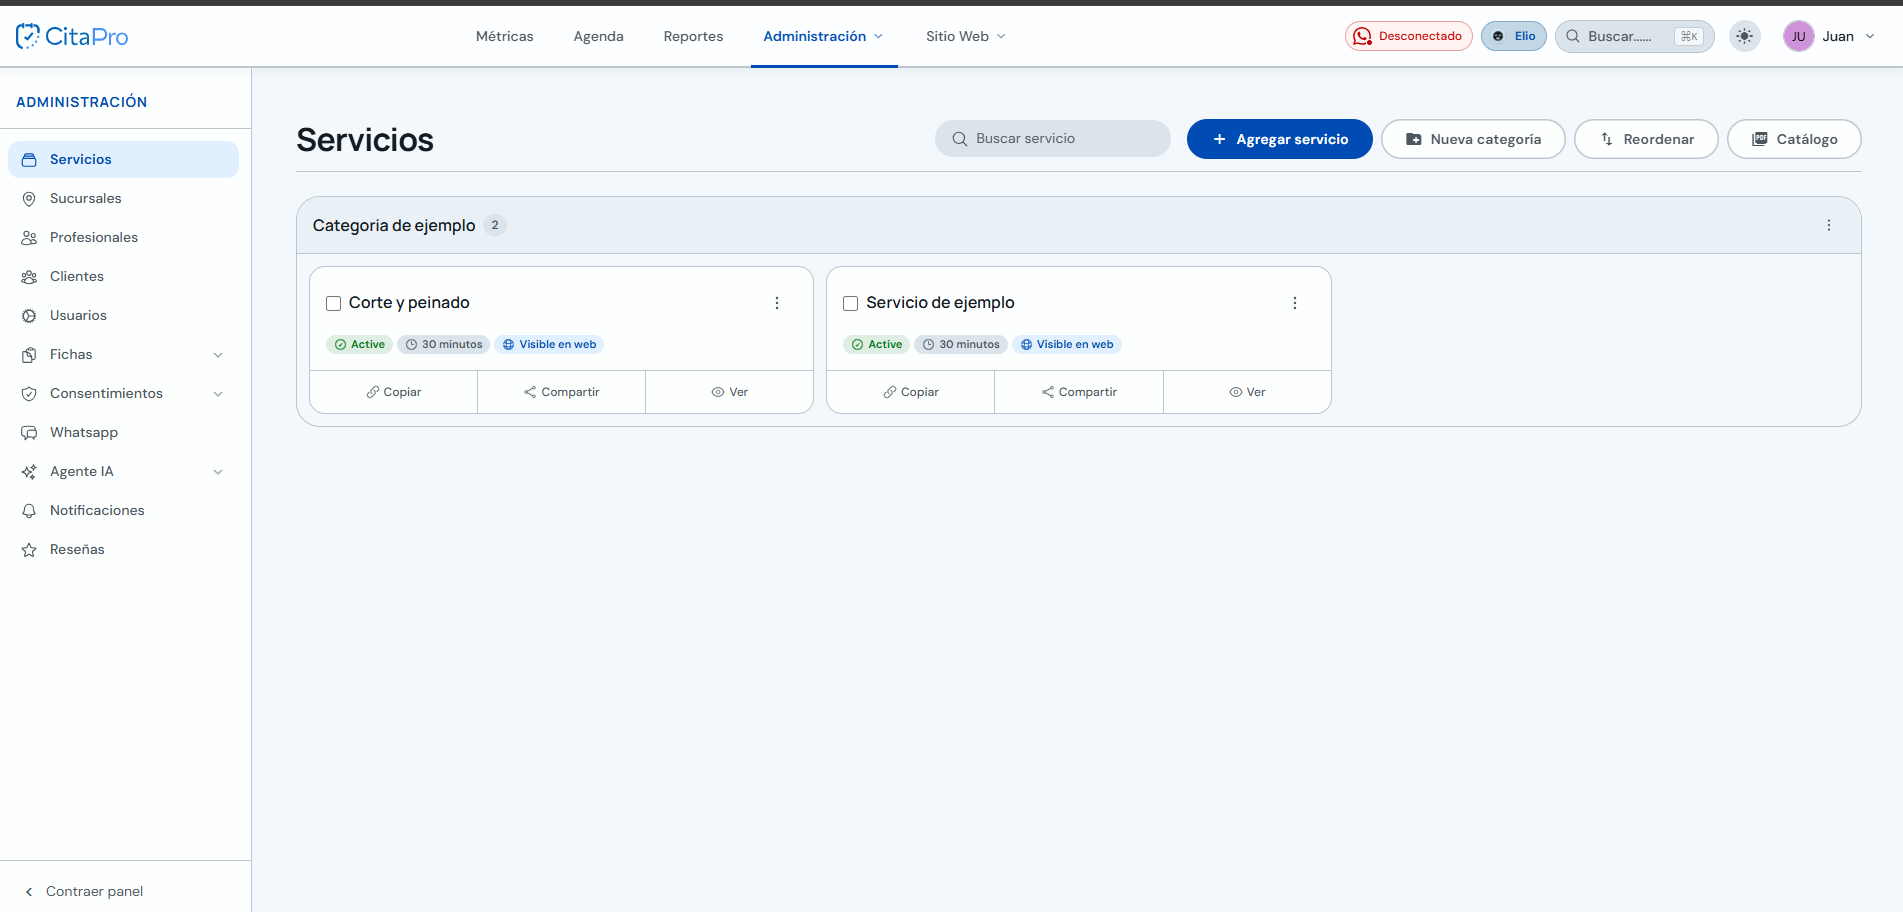The image size is (1903, 912).
Task: Click the Desconectado WhatsApp status badge
Action: point(1408,36)
